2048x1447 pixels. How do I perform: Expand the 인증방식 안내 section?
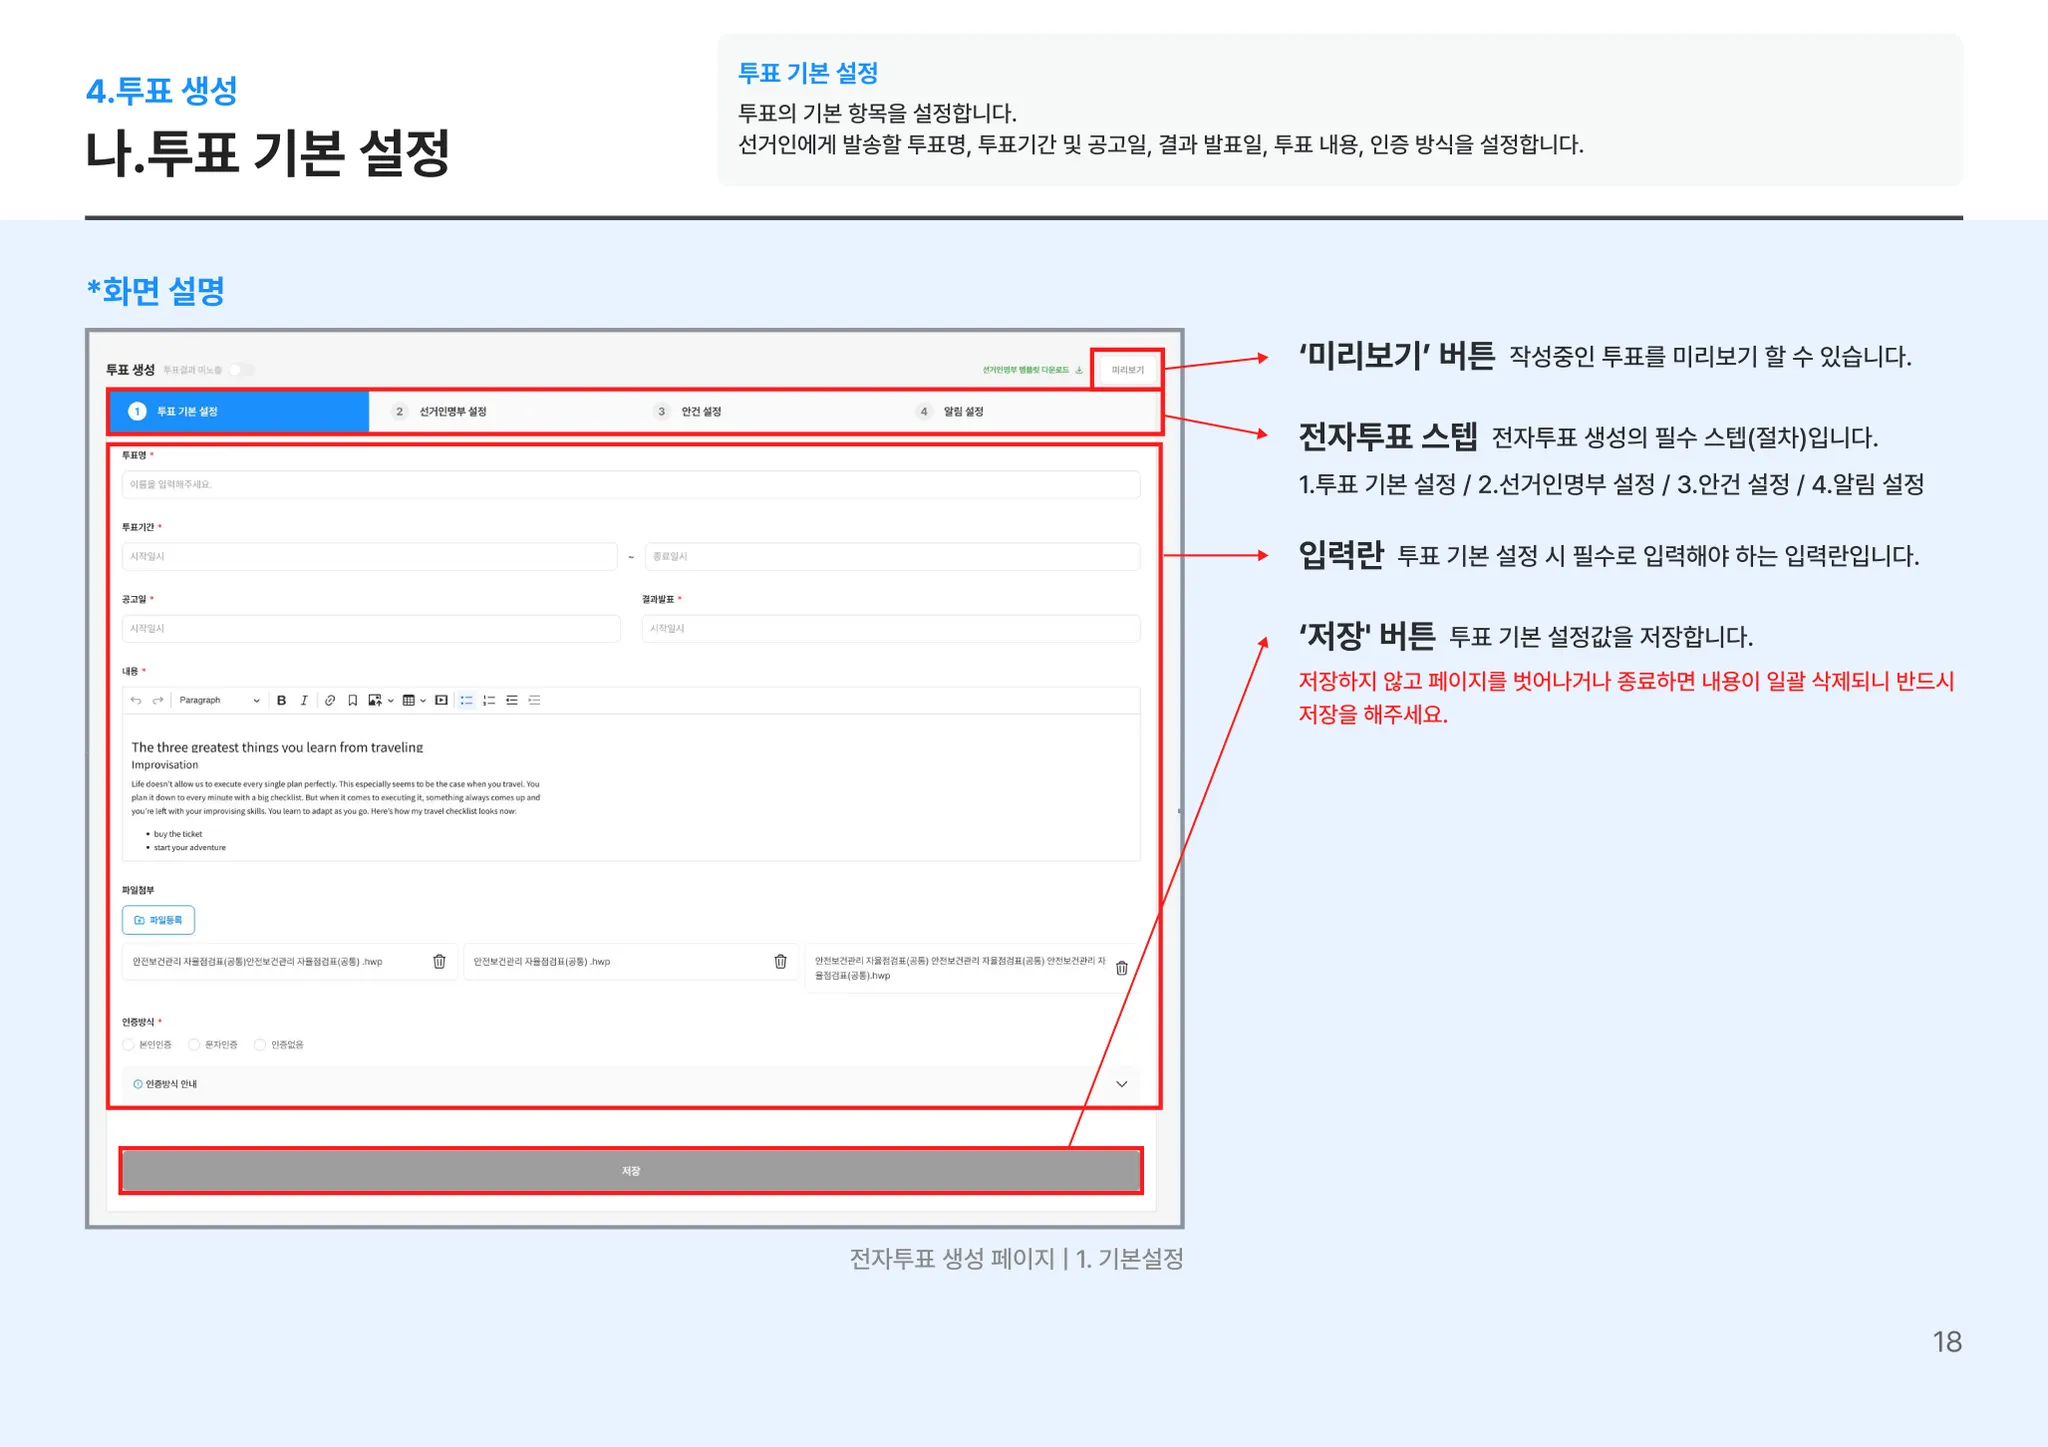coord(1121,1084)
